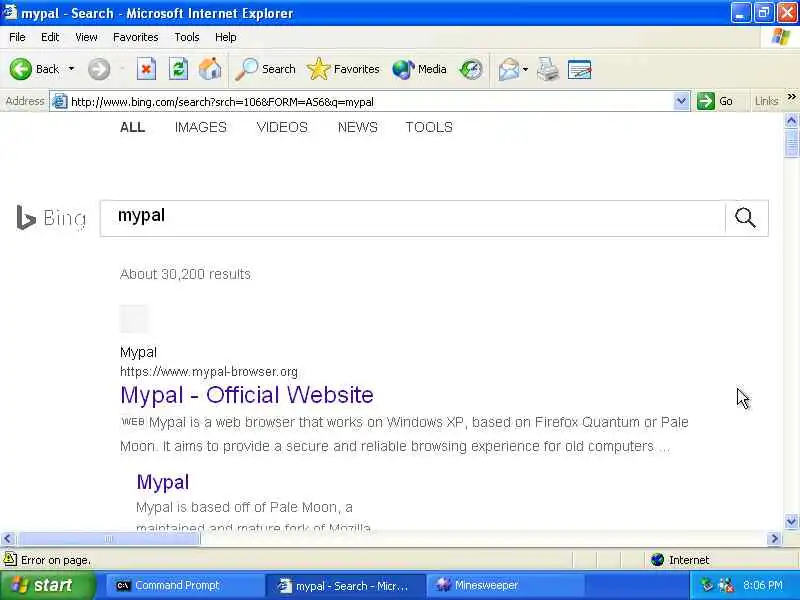The height and width of the screenshot is (600, 800).
Task: Open the File menu
Action: [x=17, y=37]
